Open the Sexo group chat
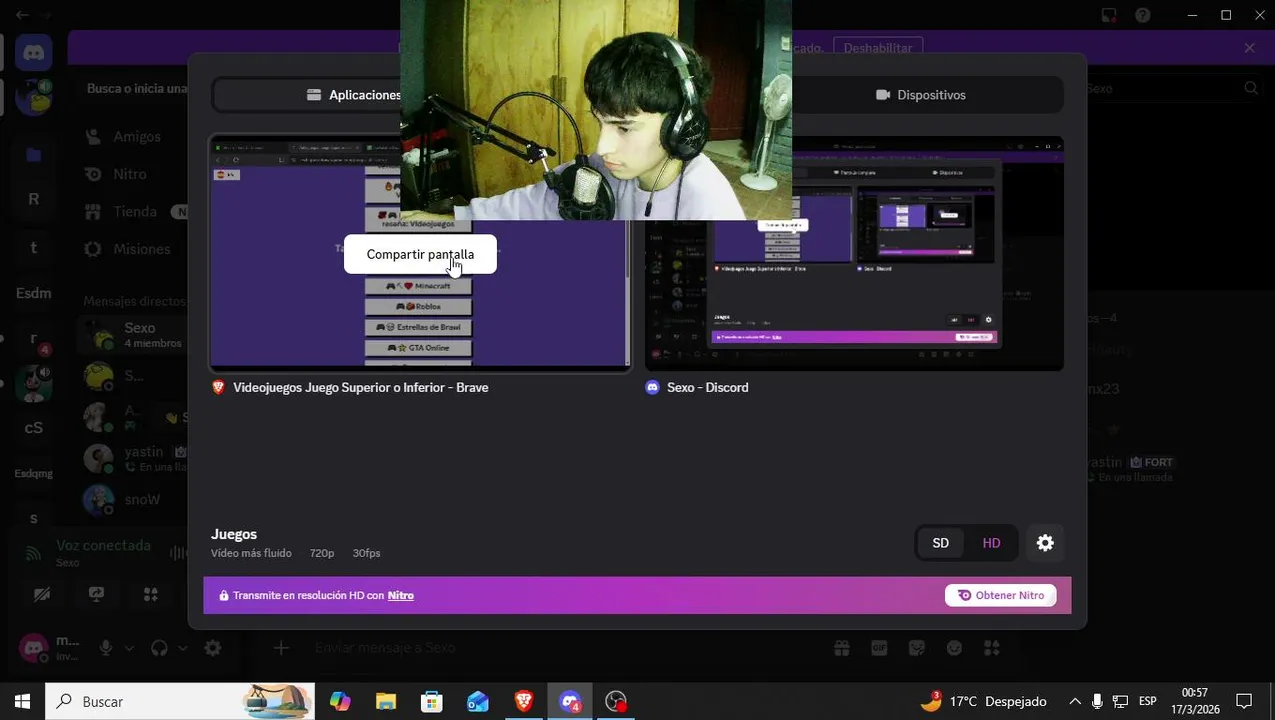Viewport: 1275px width, 720px height. pyautogui.click(x=133, y=335)
